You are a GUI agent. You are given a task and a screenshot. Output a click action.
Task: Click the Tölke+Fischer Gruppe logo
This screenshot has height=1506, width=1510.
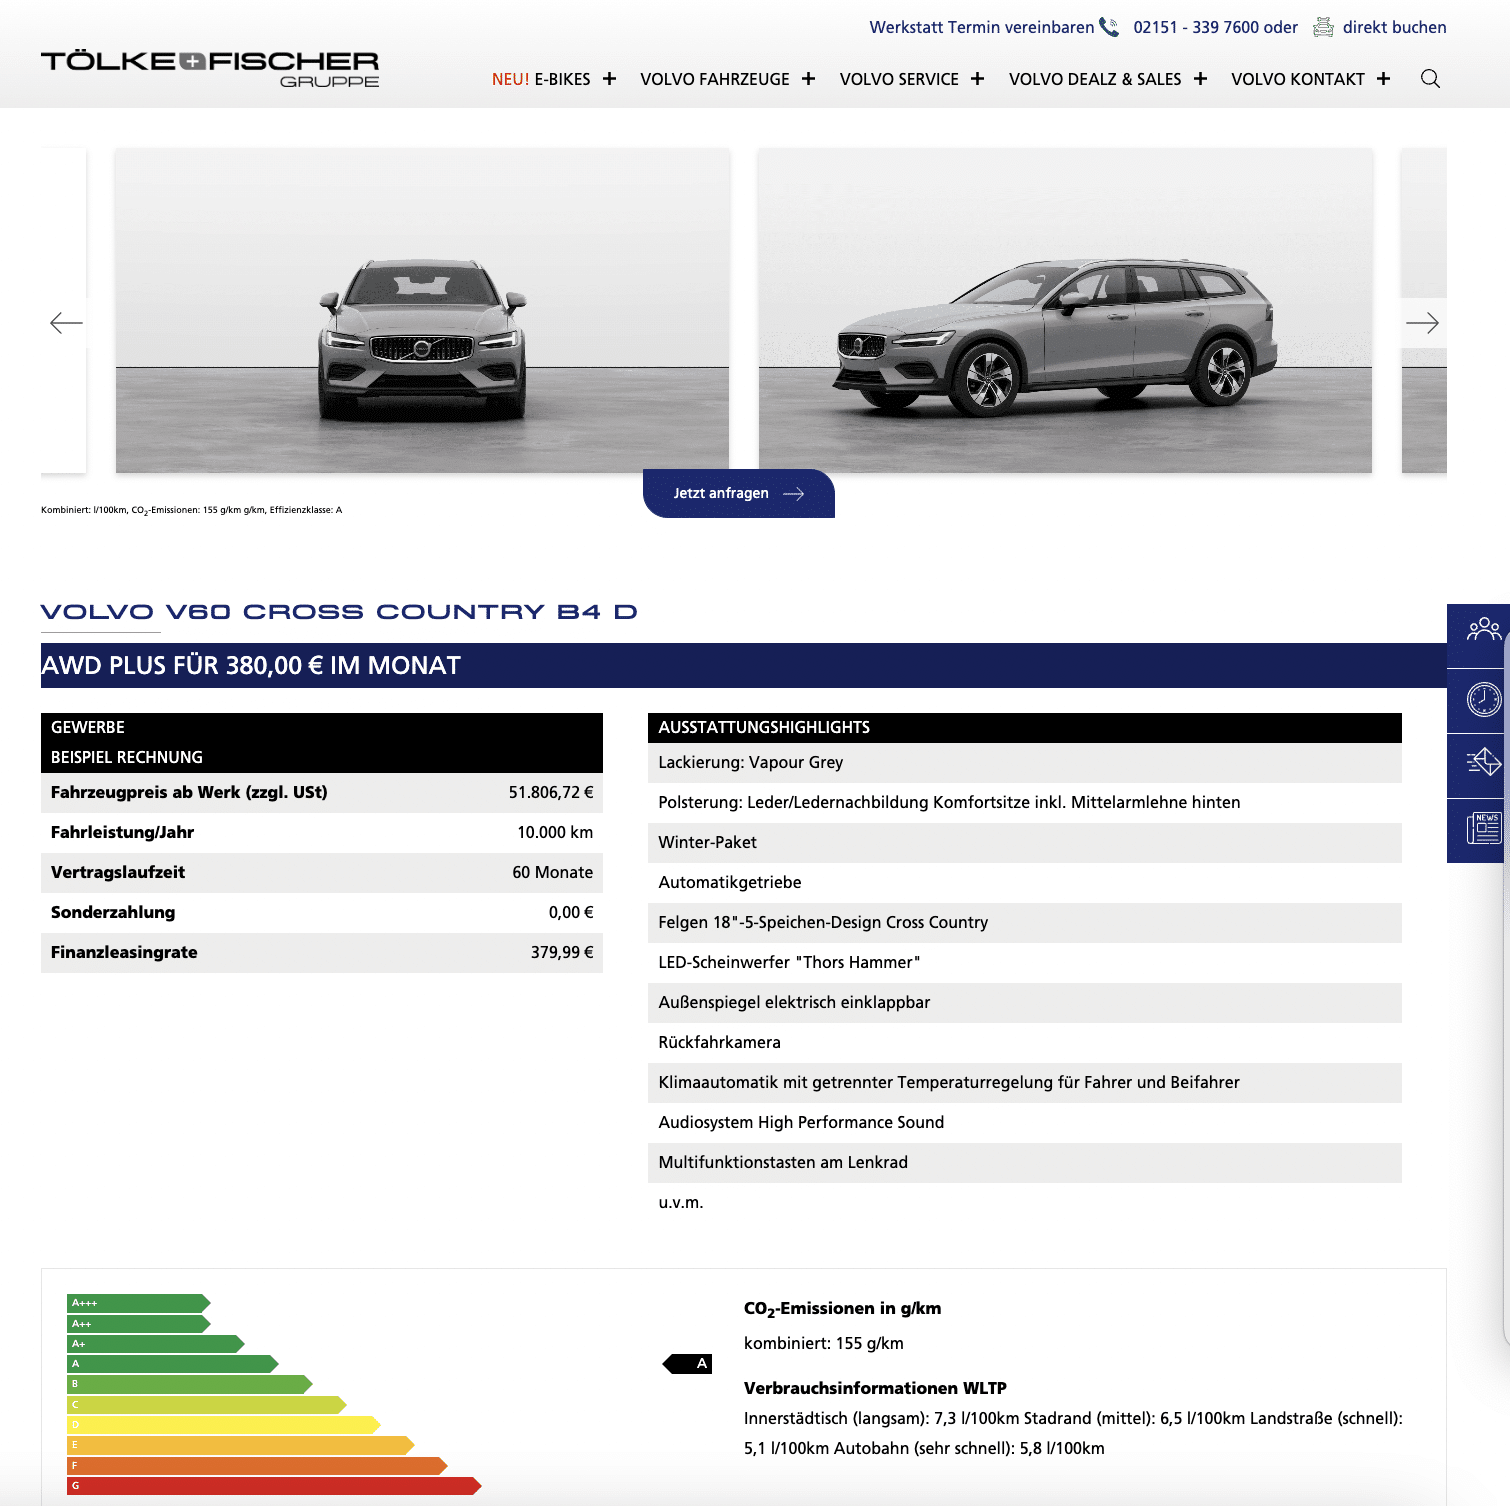tap(210, 68)
